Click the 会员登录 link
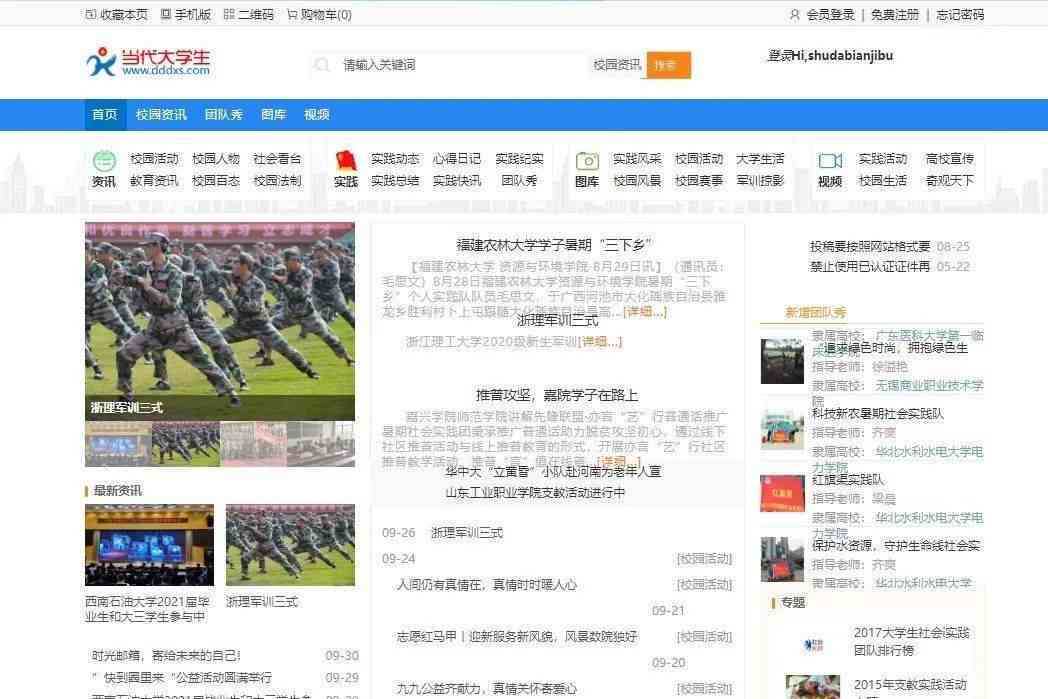Image resolution: width=1048 pixels, height=699 pixels. tap(830, 15)
